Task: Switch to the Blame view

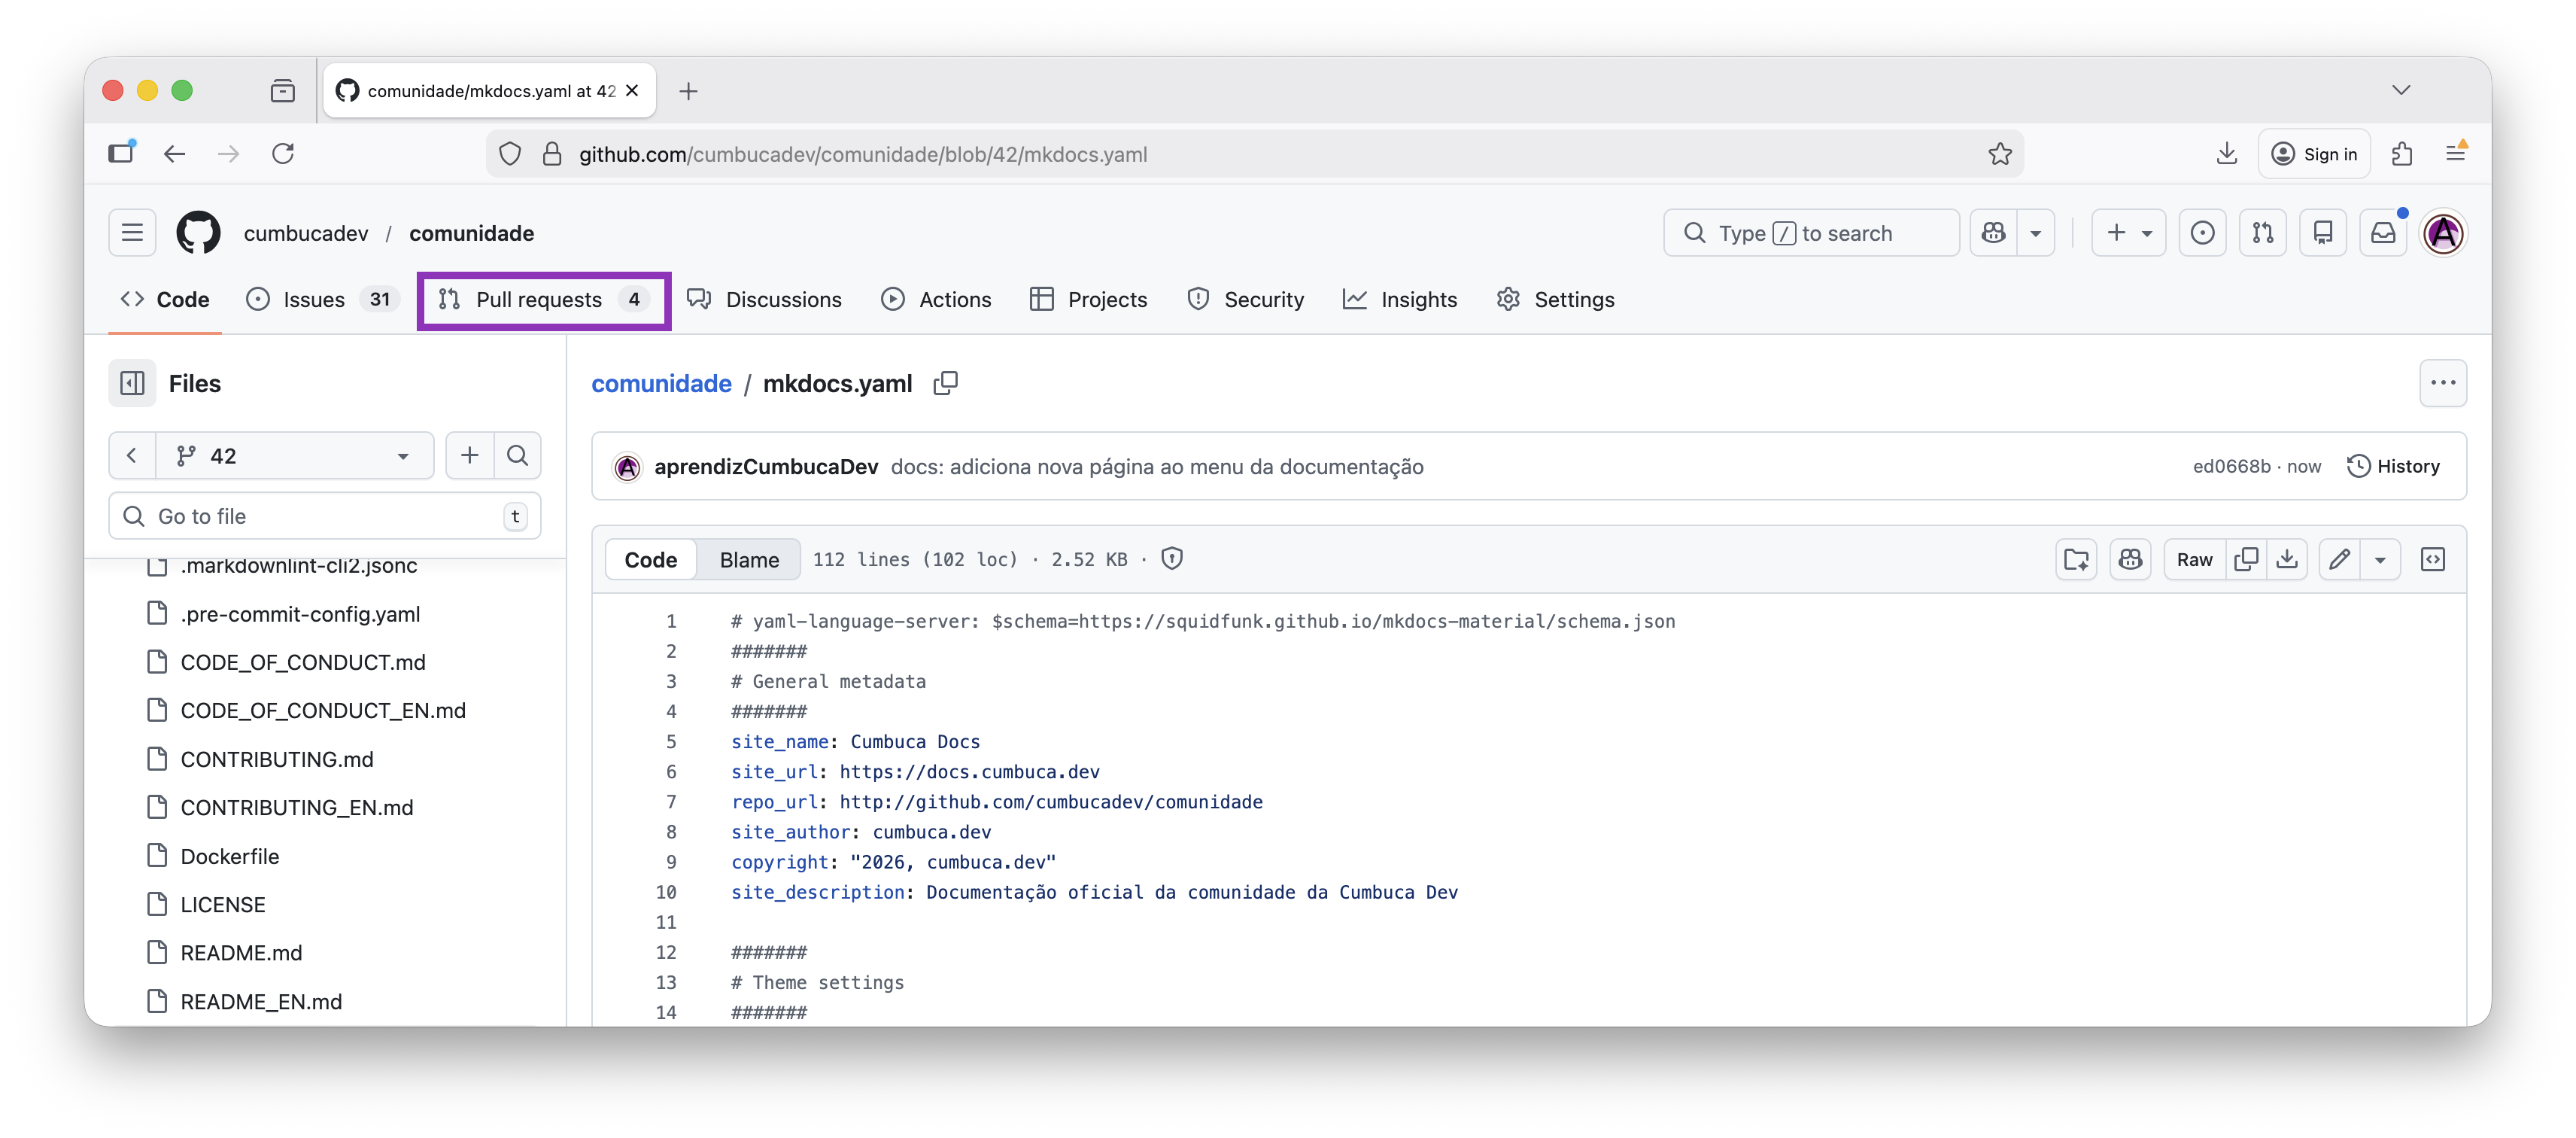Action: click(x=749, y=559)
